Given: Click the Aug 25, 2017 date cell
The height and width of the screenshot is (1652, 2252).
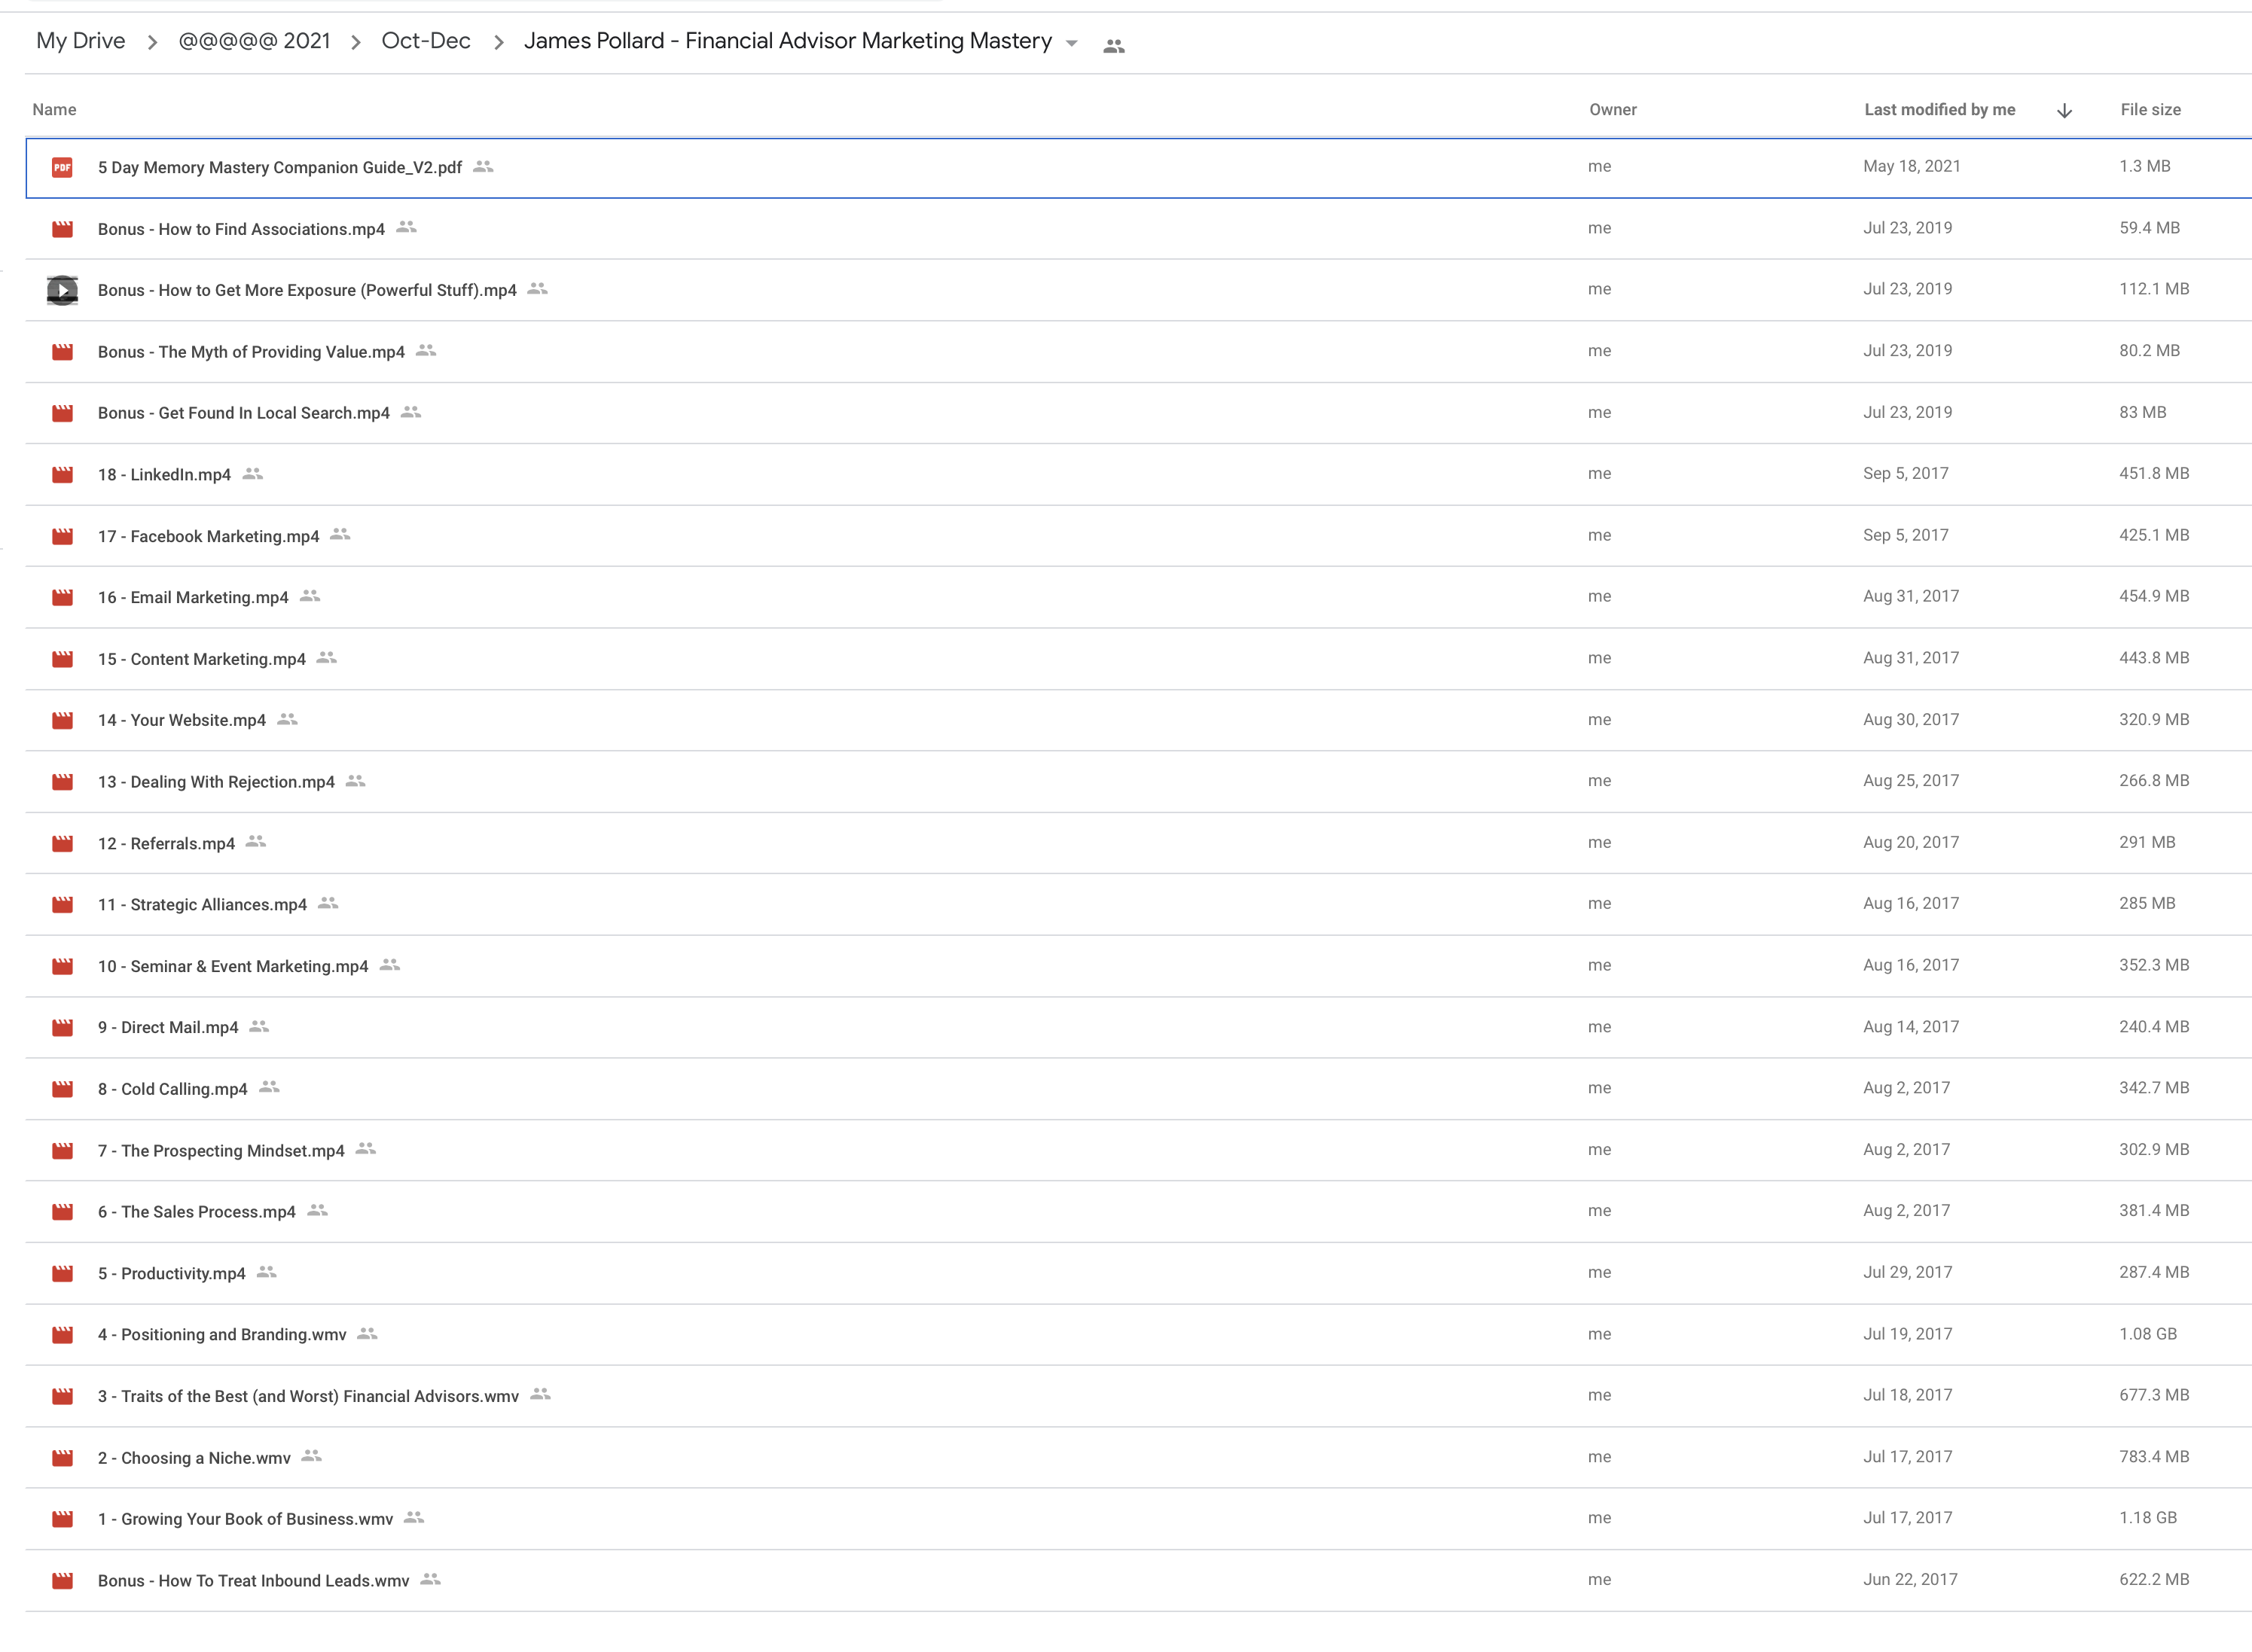Looking at the screenshot, I should coord(1911,781).
